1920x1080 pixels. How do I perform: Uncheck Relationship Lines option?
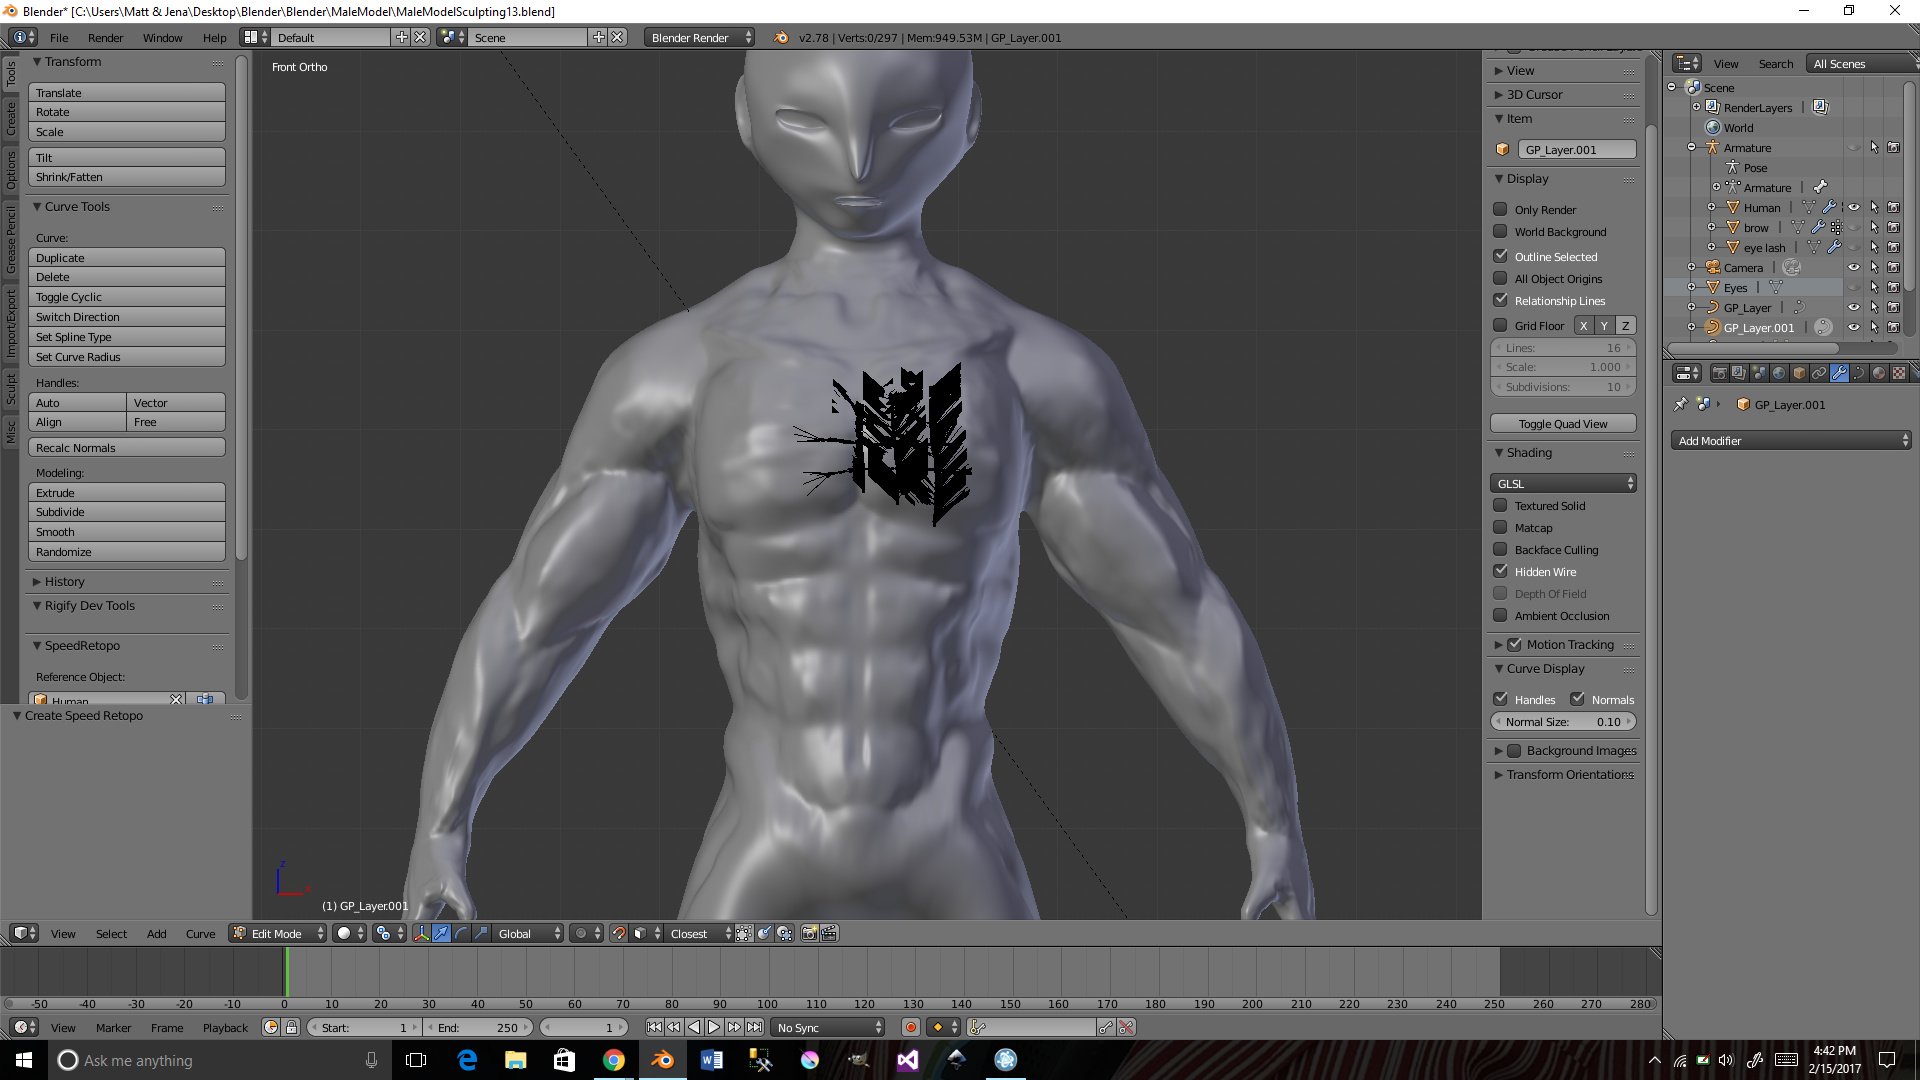pos(1500,300)
